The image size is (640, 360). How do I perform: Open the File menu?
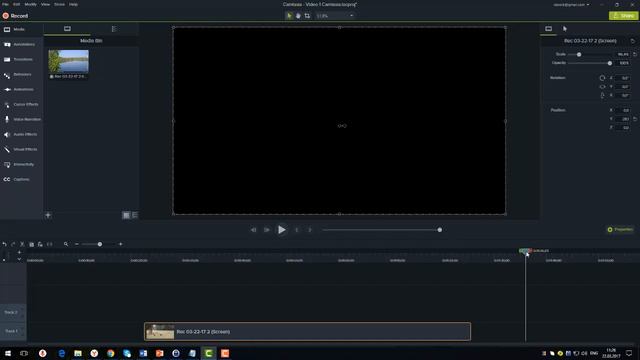pyautogui.click(x=5, y=4)
